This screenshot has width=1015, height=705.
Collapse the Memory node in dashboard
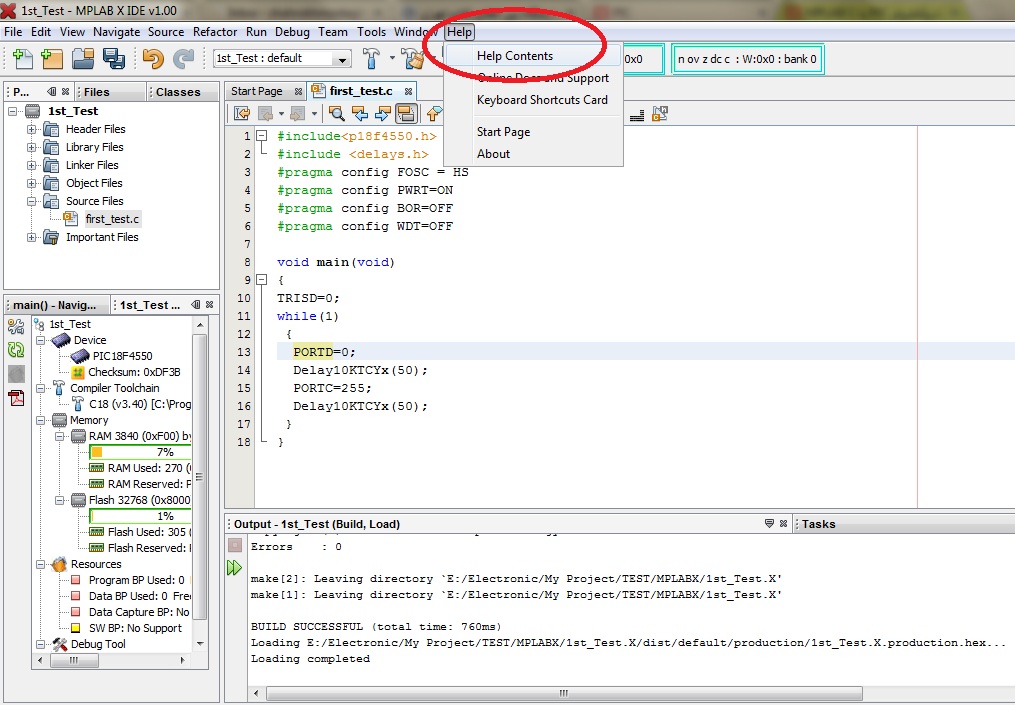pos(40,420)
